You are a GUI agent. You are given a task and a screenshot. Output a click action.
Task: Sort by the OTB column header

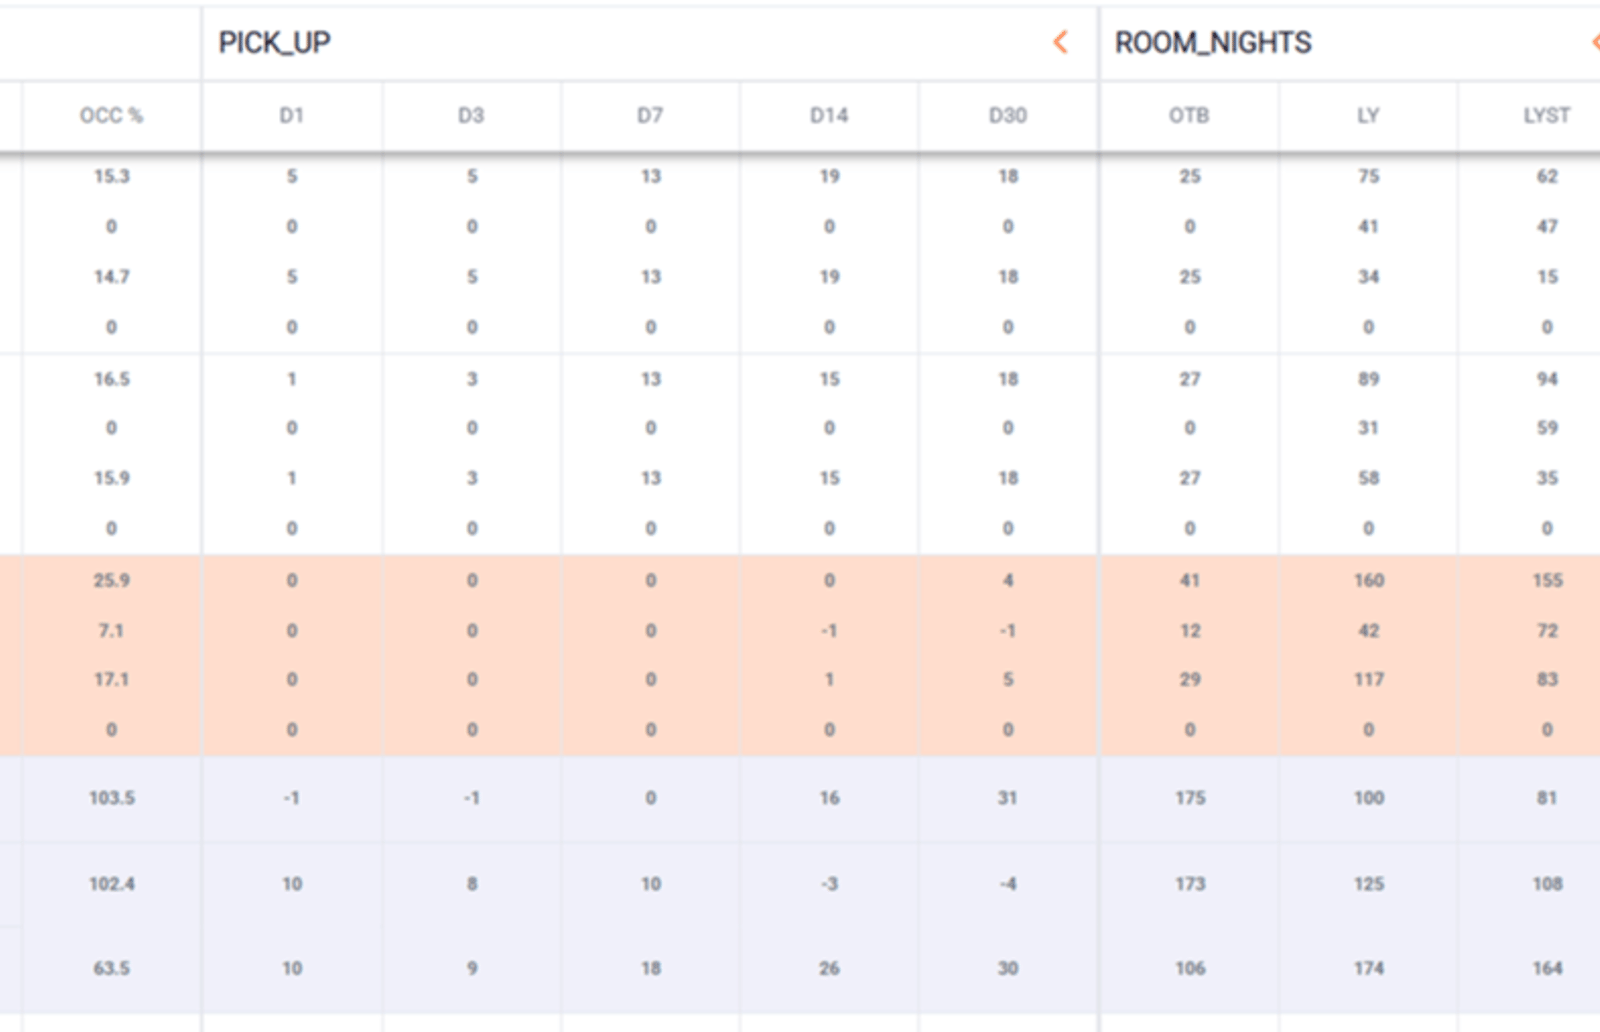coord(1189,116)
